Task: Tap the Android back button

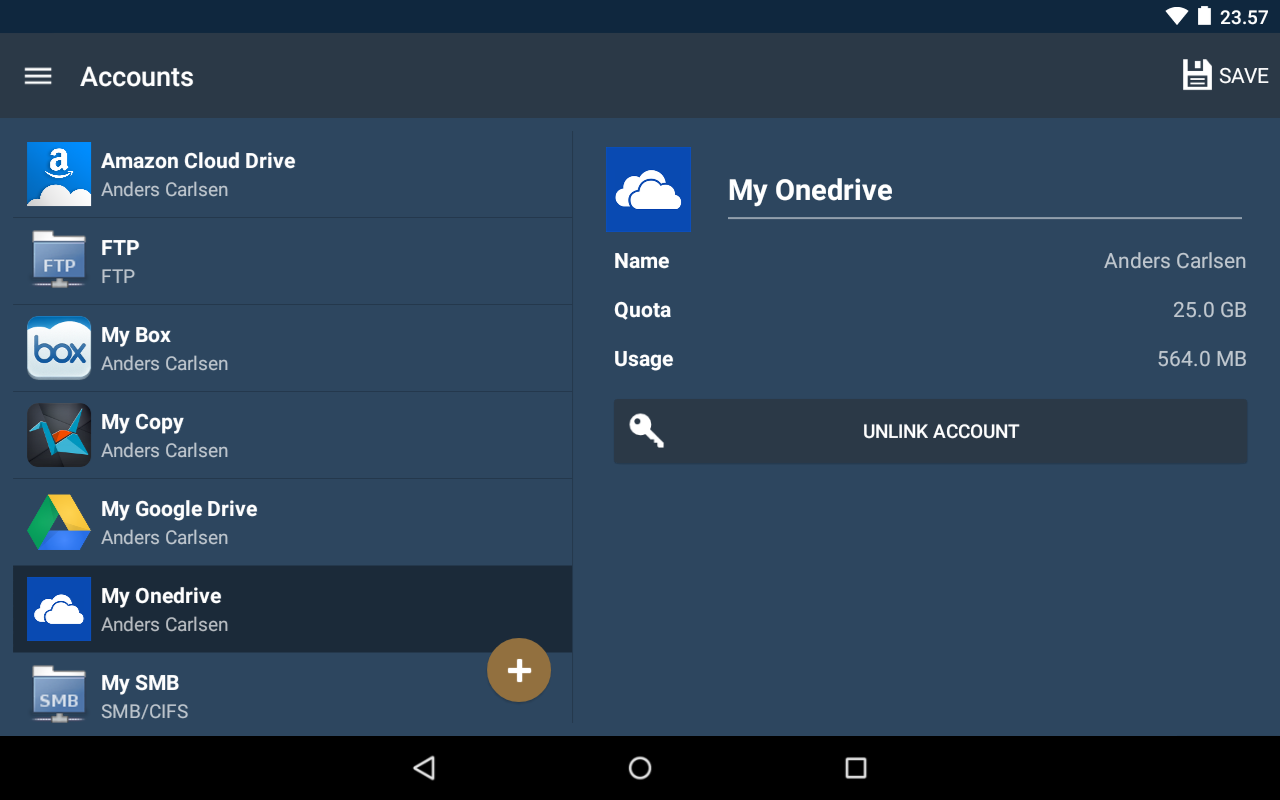Action: (424, 768)
